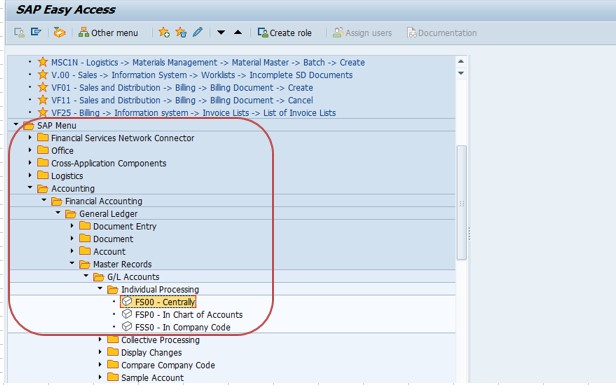The width and height of the screenshot is (616, 385).
Task: Collapse the G/L Accounts arrow
Action: coord(86,276)
